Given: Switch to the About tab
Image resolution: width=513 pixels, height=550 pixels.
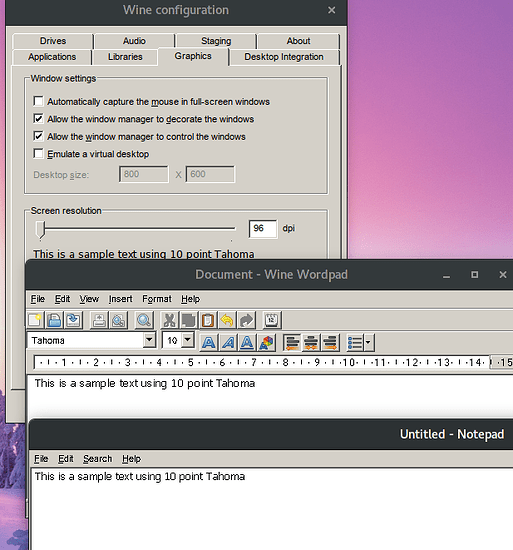Looking at the screenshot, I should tap(298, 41).
